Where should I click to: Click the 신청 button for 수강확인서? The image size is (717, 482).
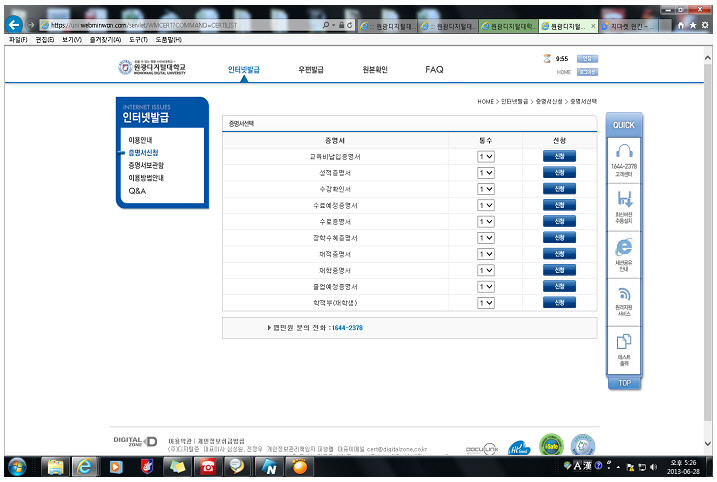559,189
